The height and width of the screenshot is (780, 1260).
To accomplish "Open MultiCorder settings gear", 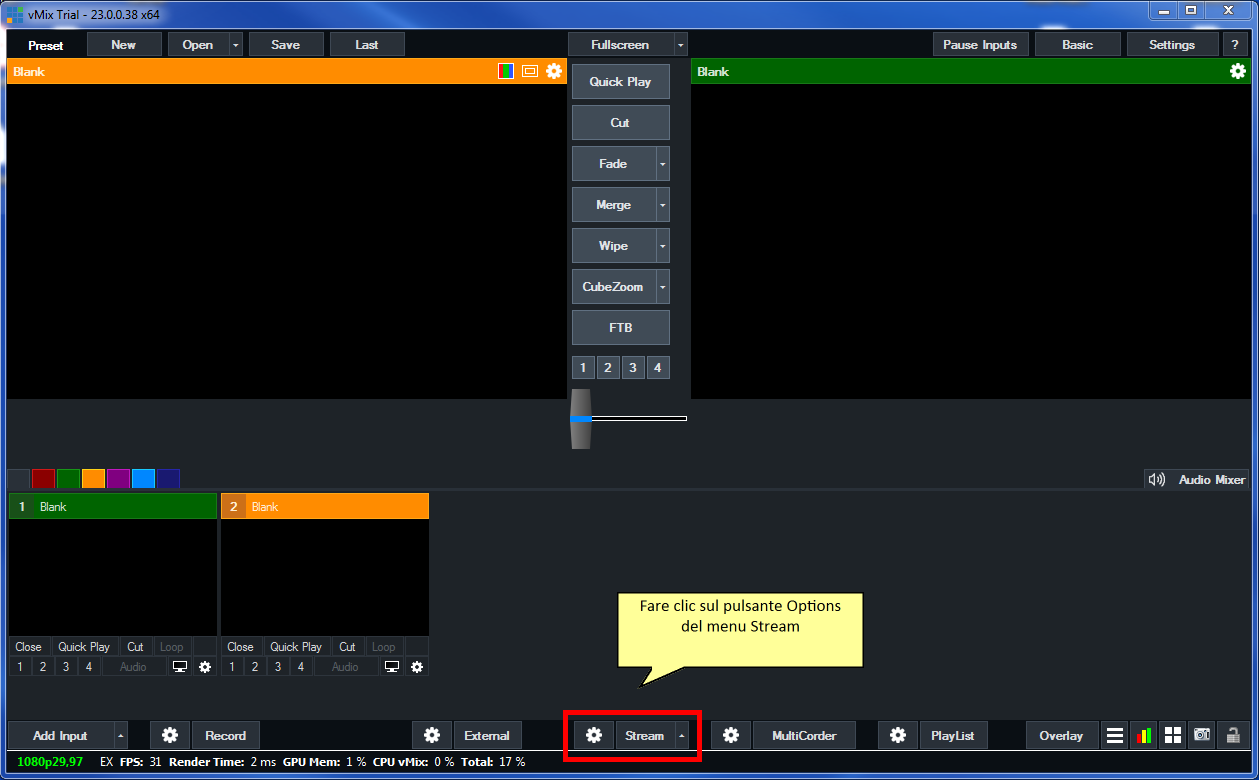I will [x=731, y=735].
